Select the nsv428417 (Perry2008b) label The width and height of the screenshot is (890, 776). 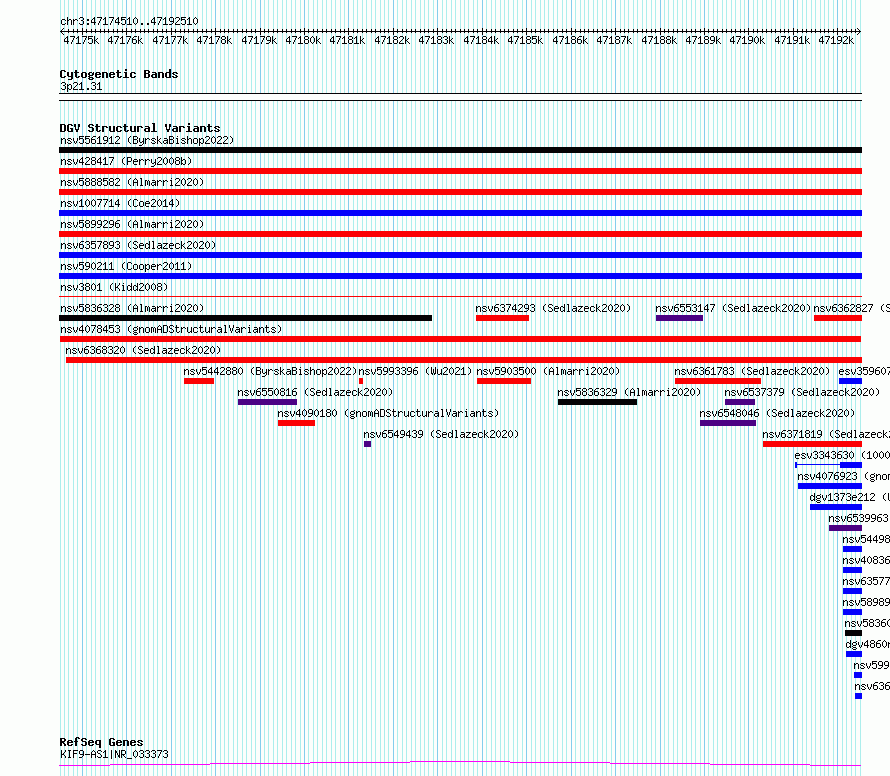click(x=126, y=161)
